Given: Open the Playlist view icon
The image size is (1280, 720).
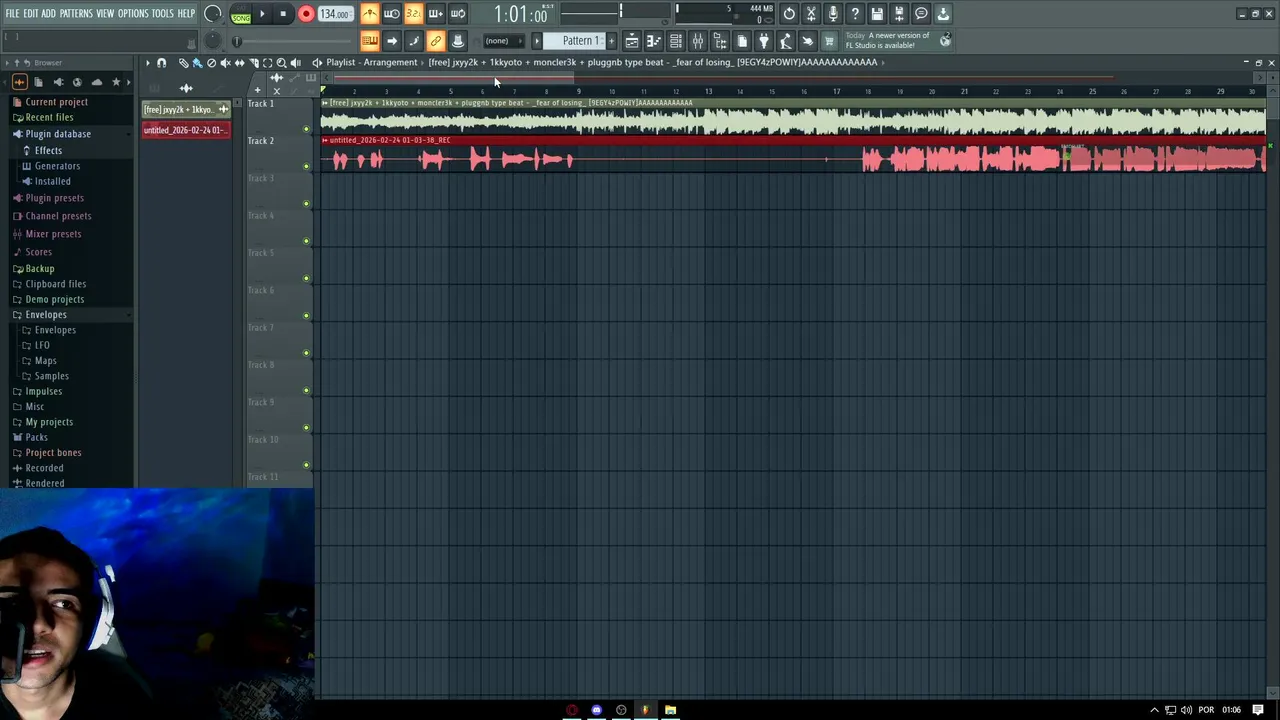Looking at the screenshot, I should click(x=632, y=41).
